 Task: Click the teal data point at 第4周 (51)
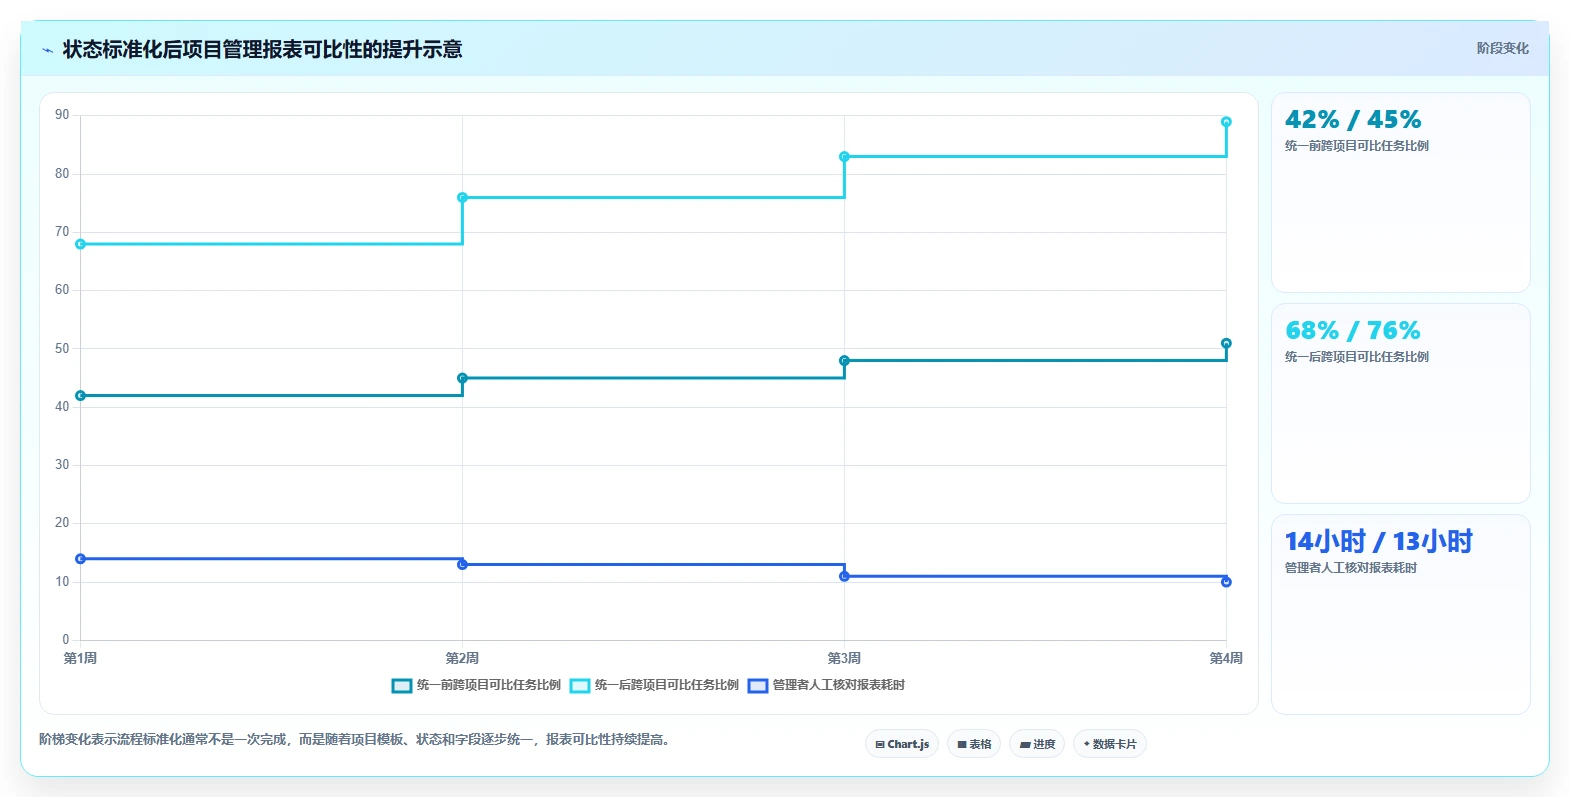pos(1226,343)
